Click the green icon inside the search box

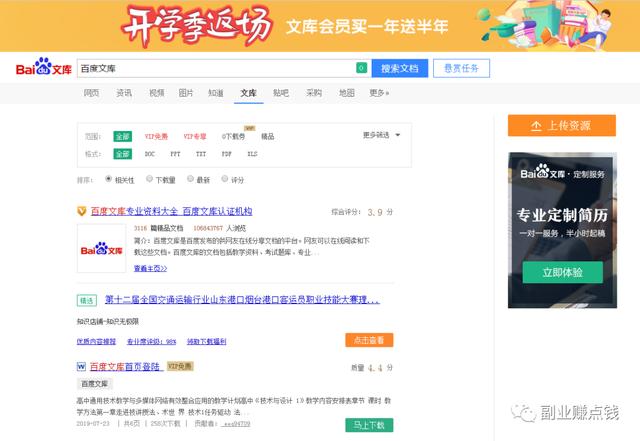click(x=361, y=68)
